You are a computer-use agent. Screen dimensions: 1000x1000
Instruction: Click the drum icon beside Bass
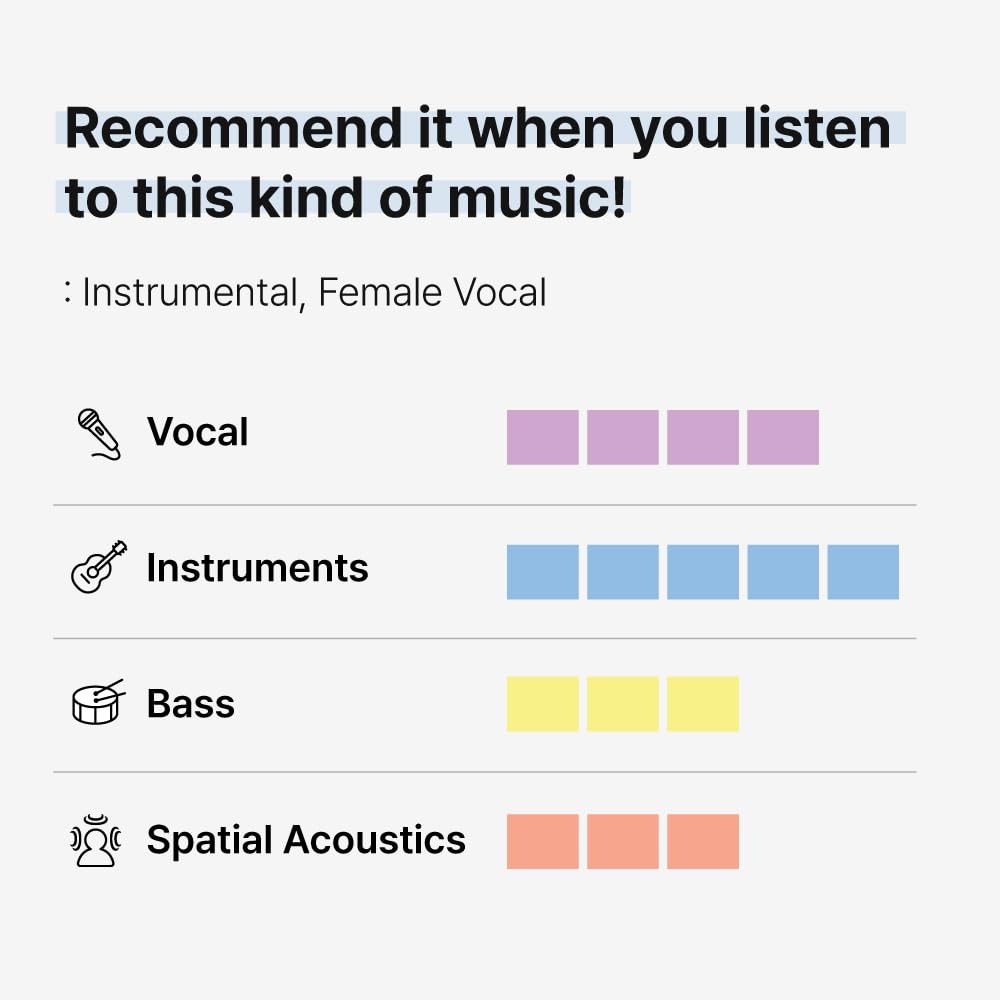point(98,702)
